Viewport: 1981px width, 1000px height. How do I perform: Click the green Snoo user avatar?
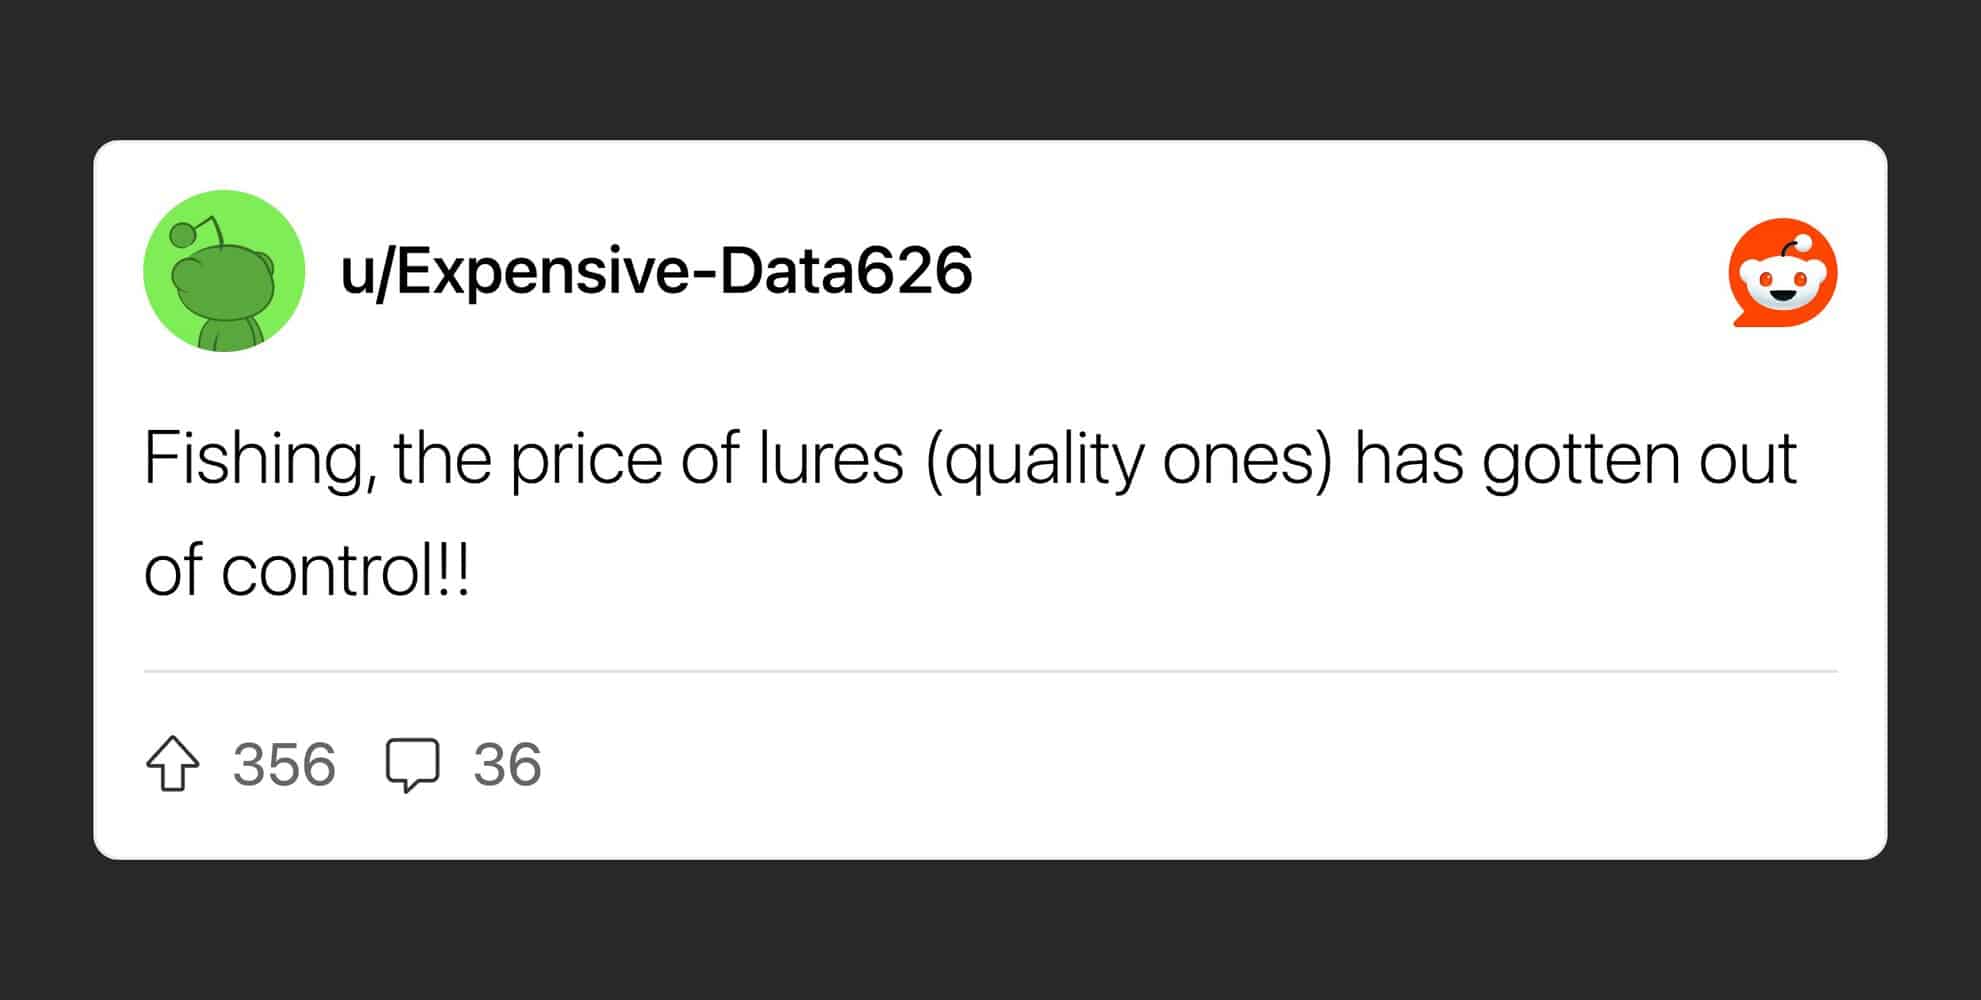(224, 271)
